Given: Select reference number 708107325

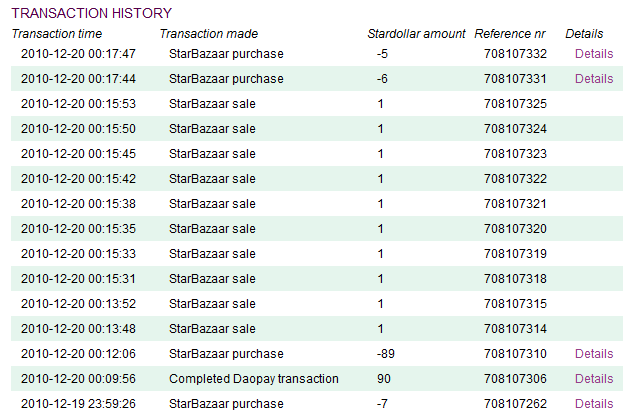Looking at the screenshot, I should point(515,104).
